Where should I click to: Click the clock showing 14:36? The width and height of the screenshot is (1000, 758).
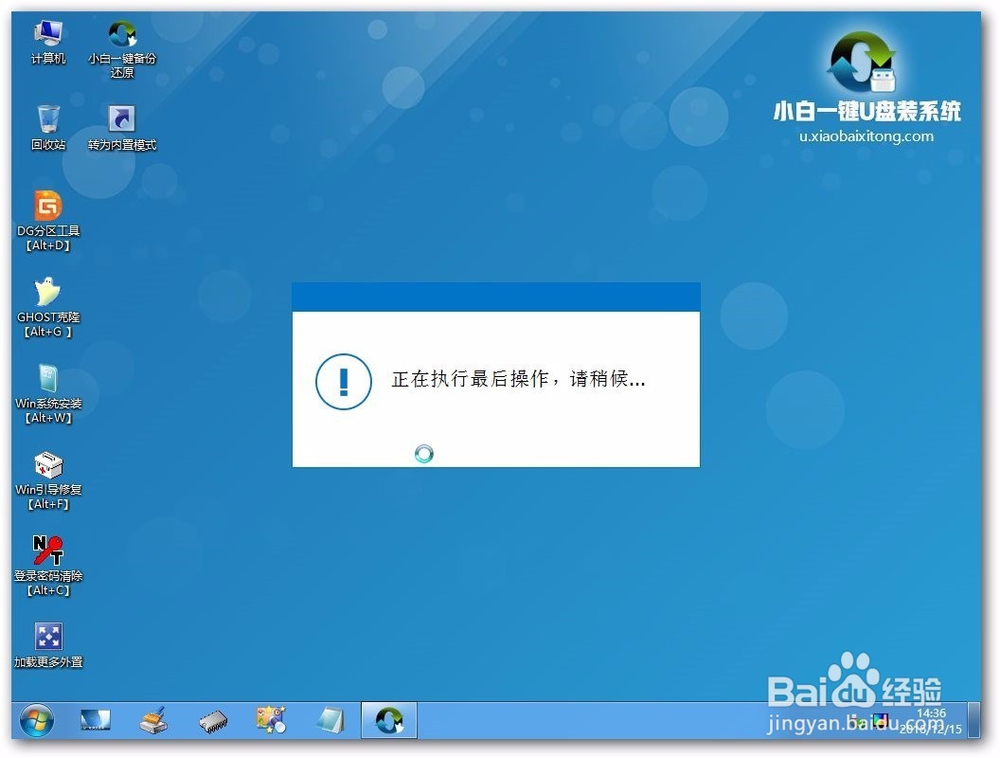[x=930, y=714]
